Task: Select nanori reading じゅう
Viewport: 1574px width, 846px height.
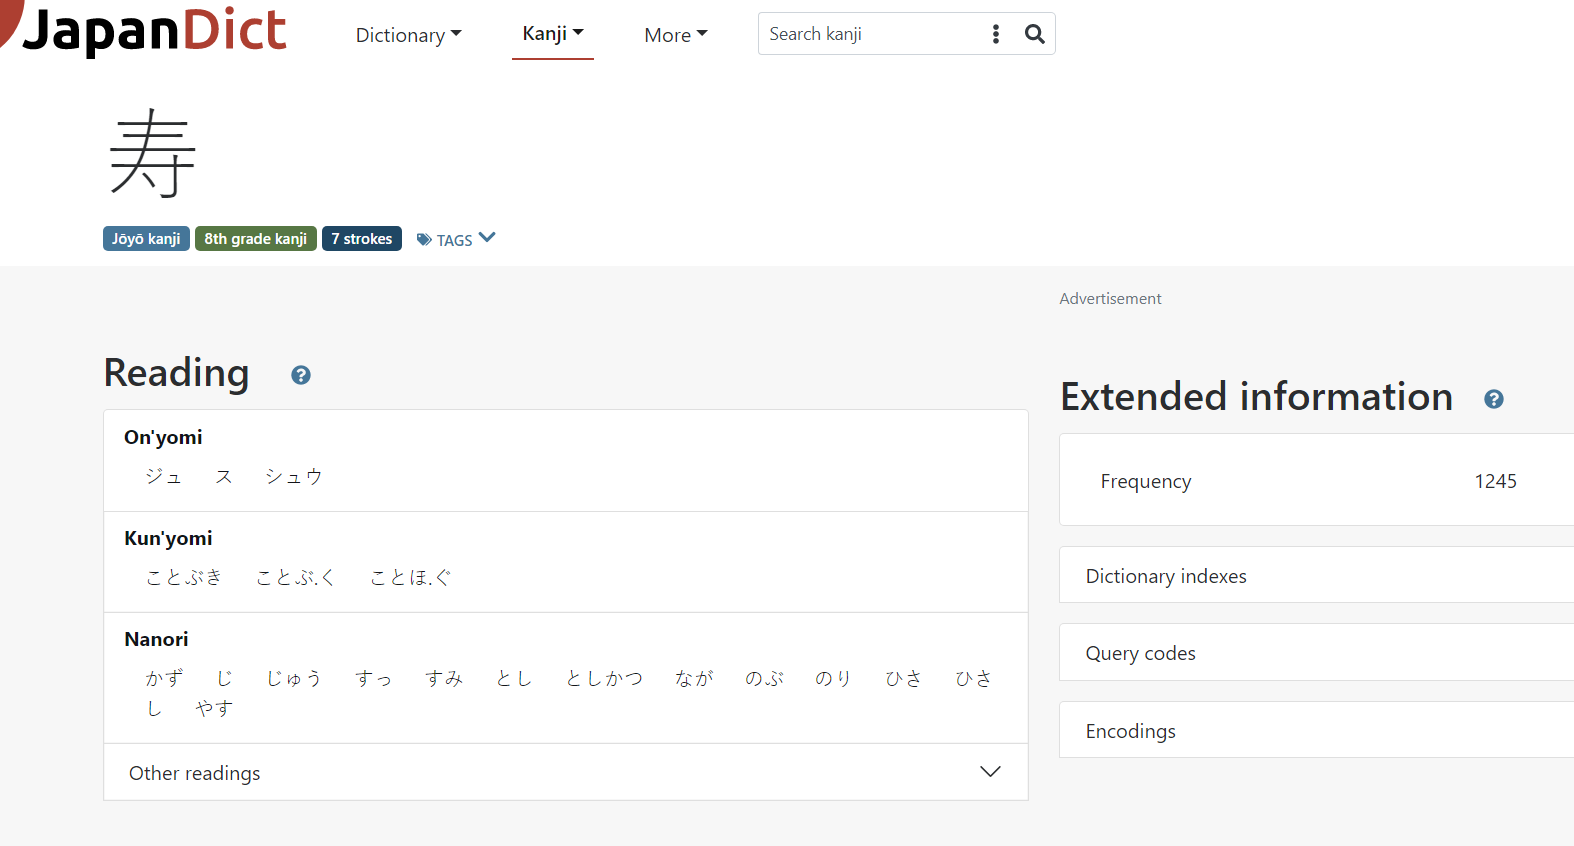Action: (294, 679)
